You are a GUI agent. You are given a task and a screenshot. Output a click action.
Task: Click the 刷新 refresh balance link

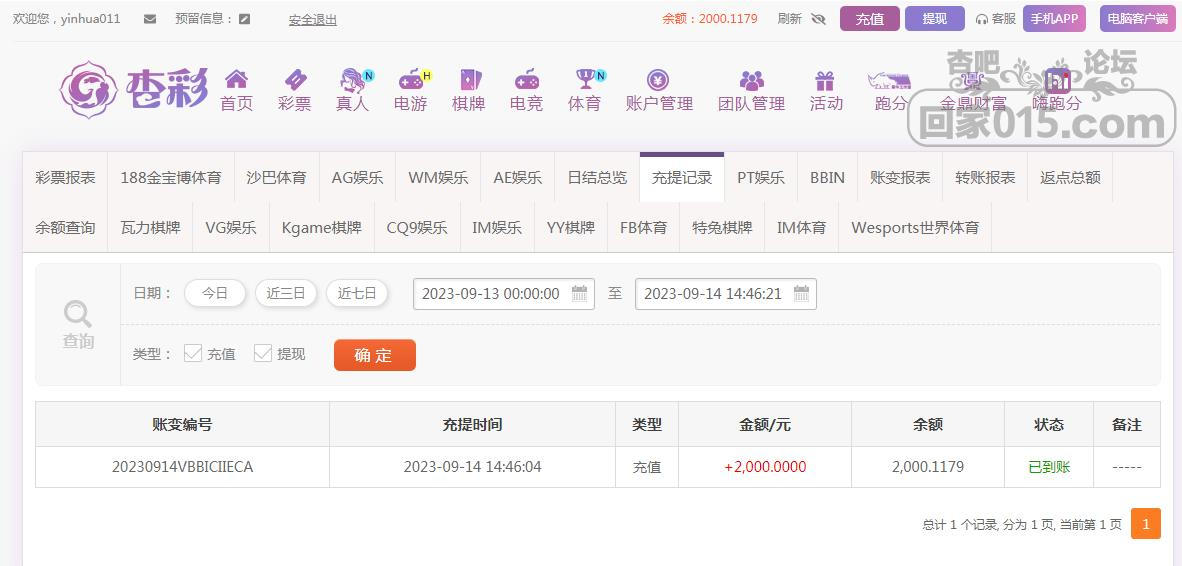coord(789,19)
